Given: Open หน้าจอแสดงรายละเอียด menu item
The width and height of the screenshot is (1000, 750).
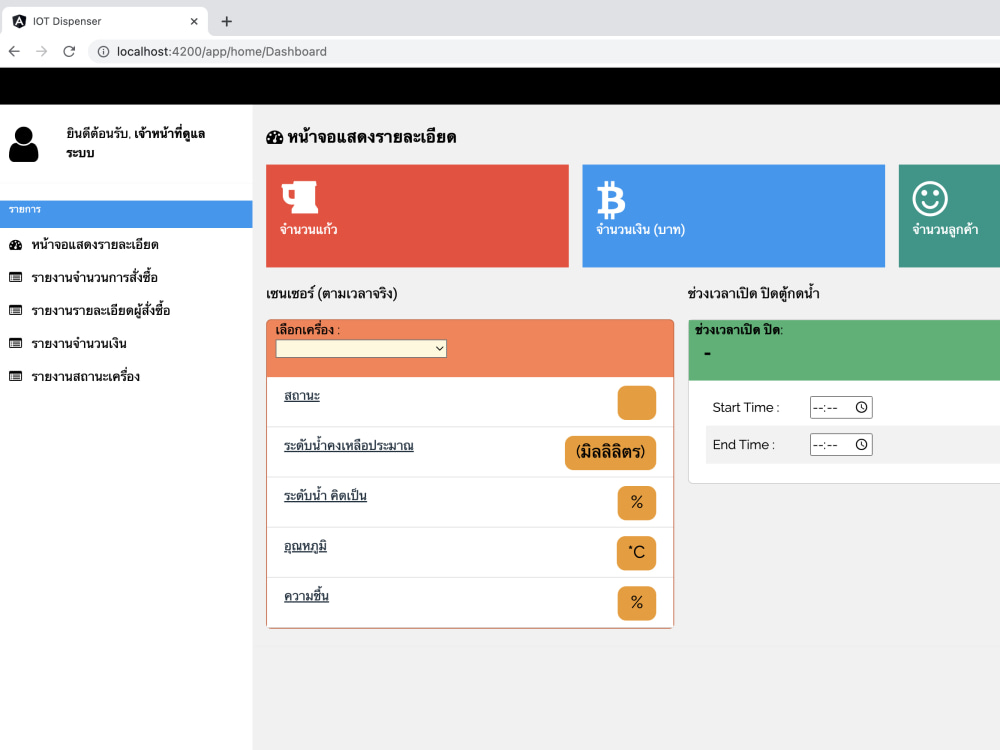Looking at the screenshot, I should coord(95,245).
